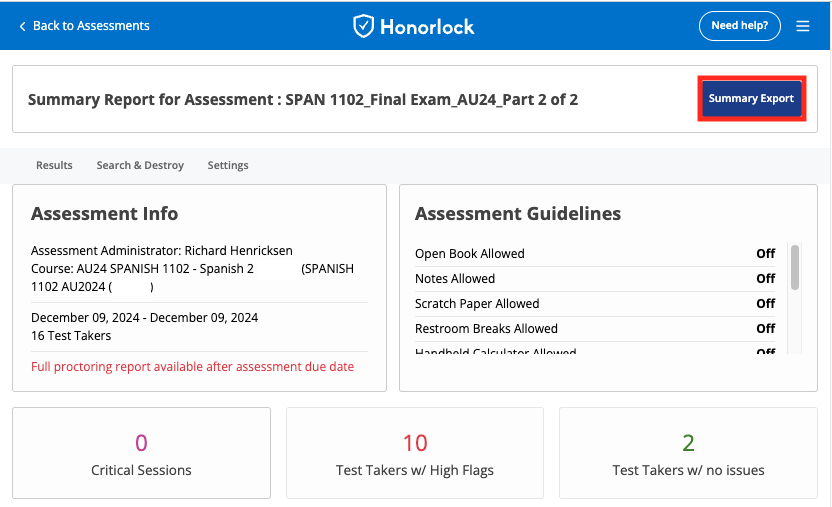Open the Search & Destroy tab
The height and width of the screenshot is (507, 832).
coord(140,165)
